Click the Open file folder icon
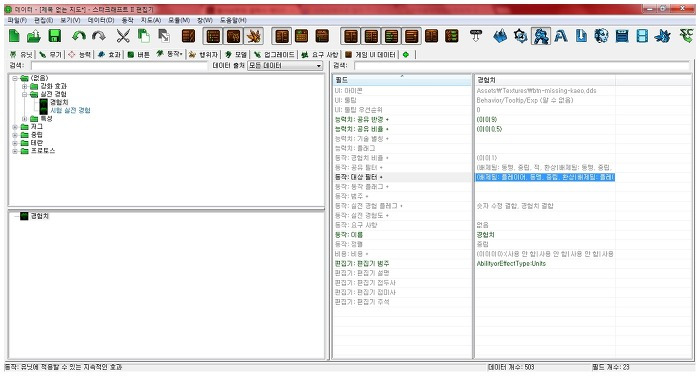The image size is (700, 376). point(34,36)
